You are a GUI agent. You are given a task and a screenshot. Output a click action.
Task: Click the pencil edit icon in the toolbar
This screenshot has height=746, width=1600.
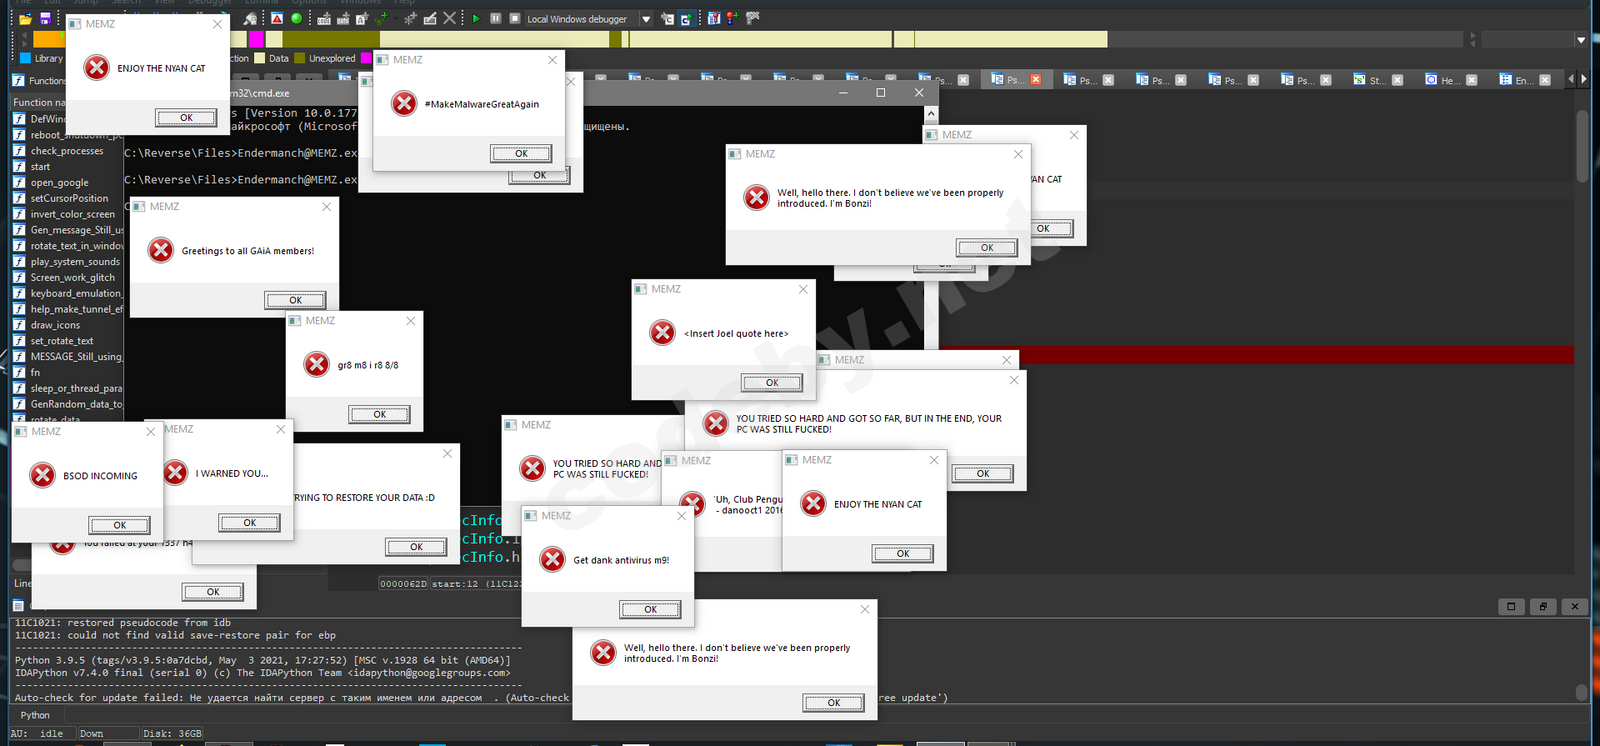[430, 18]
